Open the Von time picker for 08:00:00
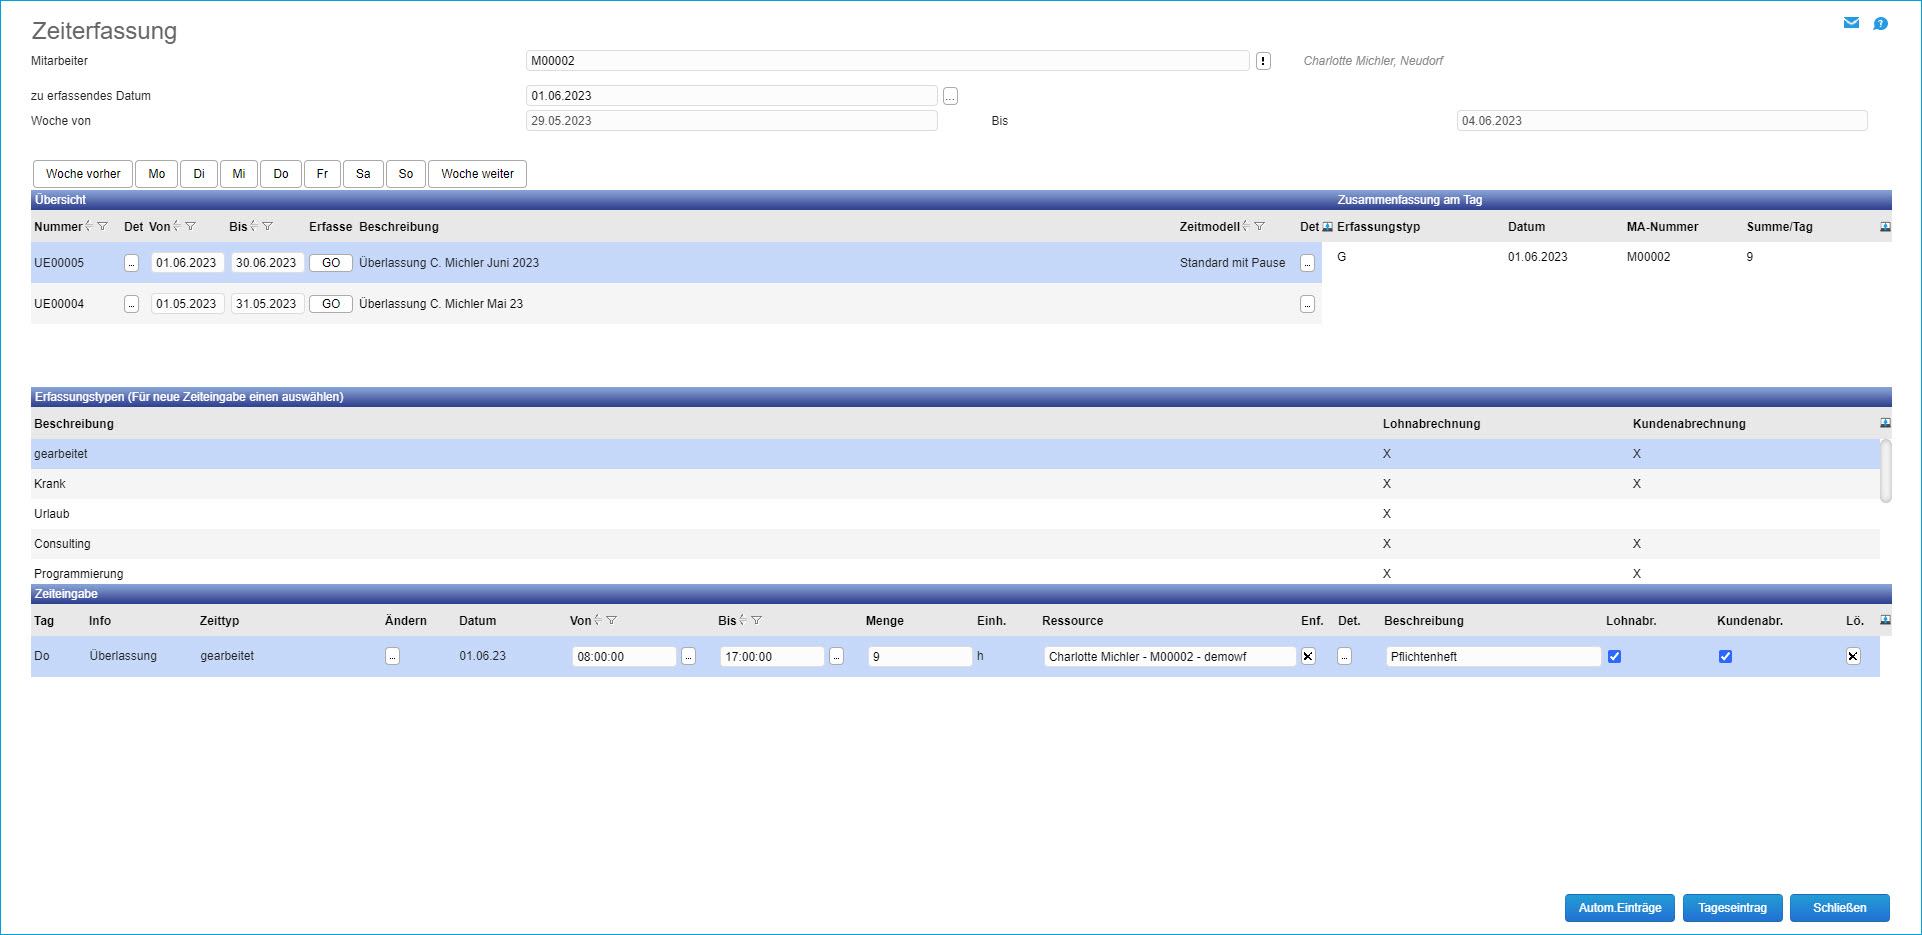 688,657
